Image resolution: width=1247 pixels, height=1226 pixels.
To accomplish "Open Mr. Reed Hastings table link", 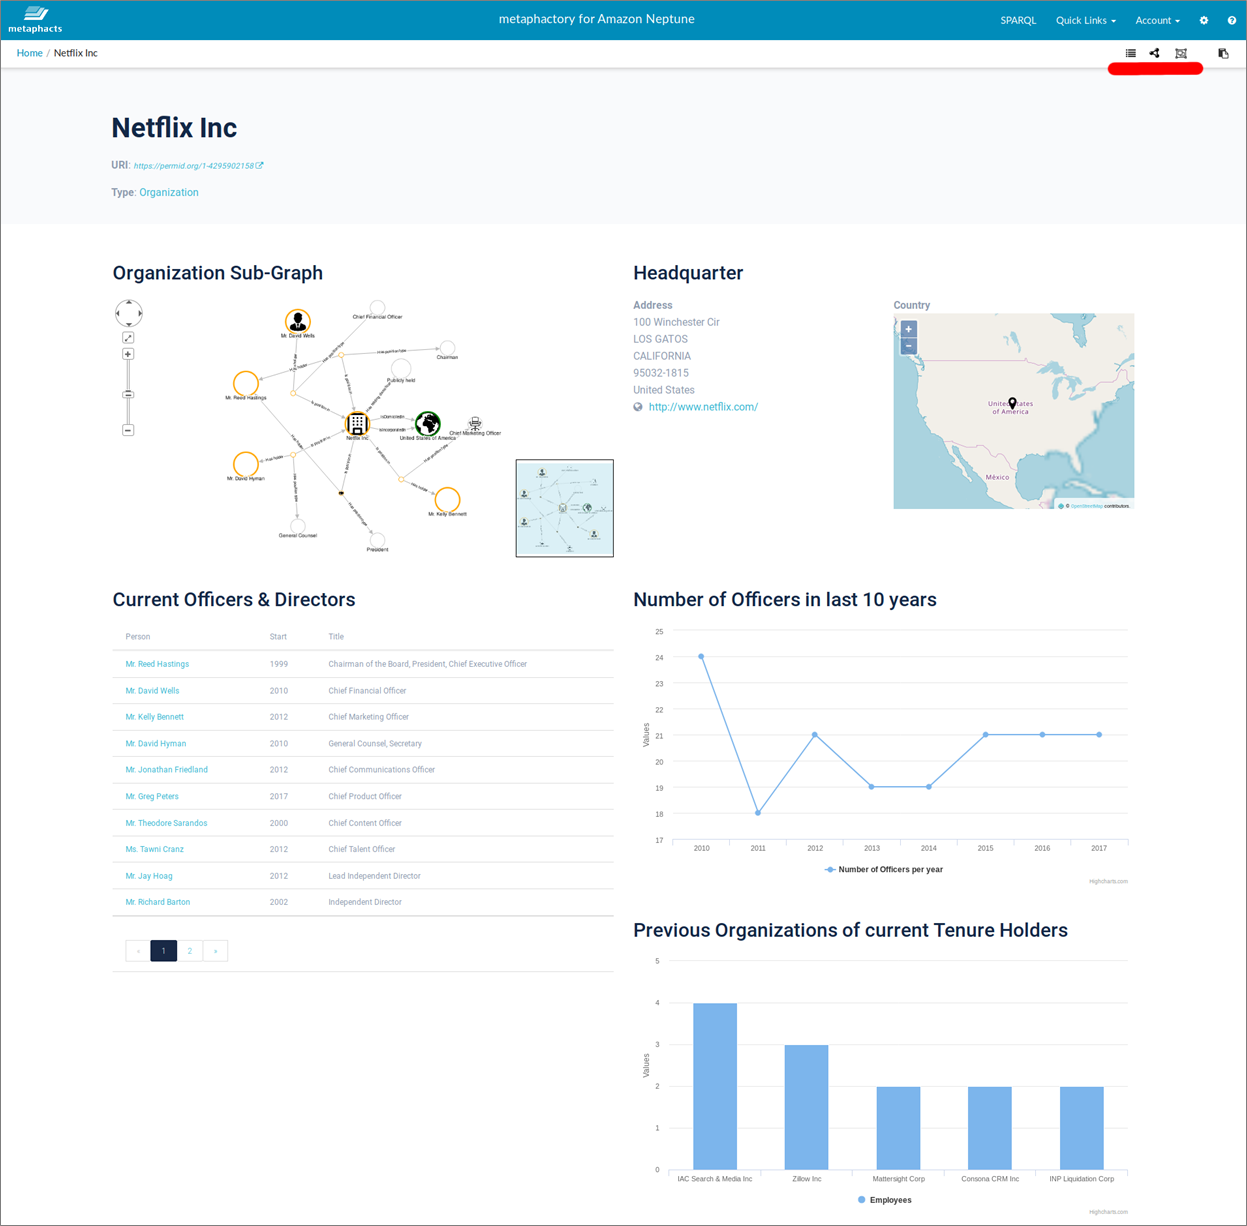I will coord(157,664).
